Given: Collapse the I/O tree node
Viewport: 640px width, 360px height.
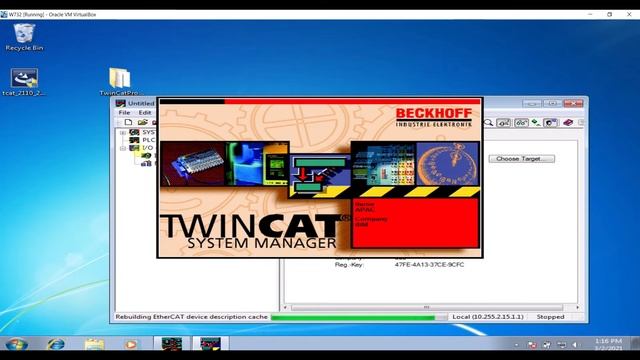Looking at the screenshot, I should [x=123, y=148].
